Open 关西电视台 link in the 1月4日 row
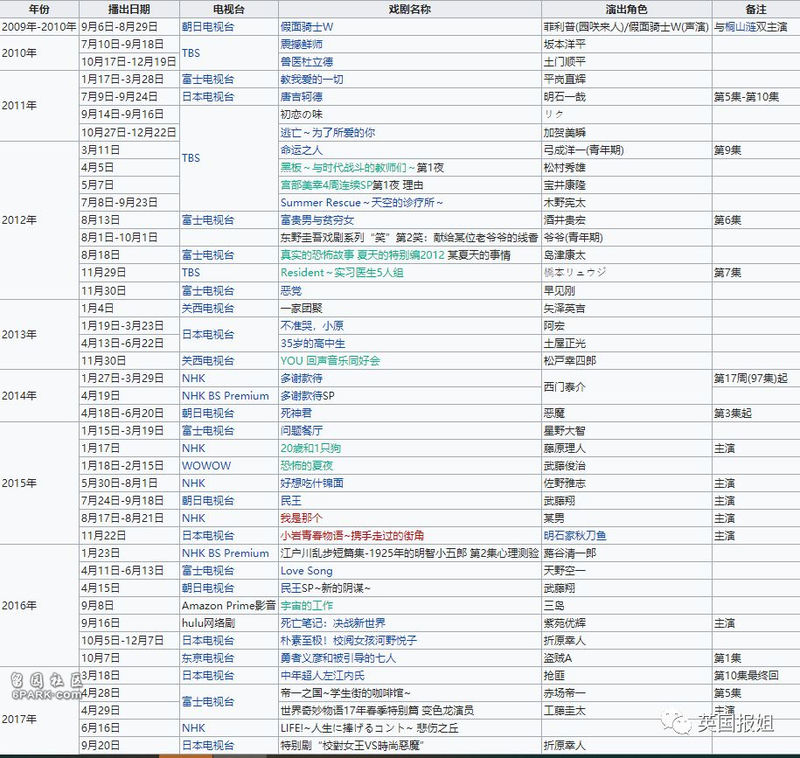The width and height of the screenshot is (800, 758). 208,308
